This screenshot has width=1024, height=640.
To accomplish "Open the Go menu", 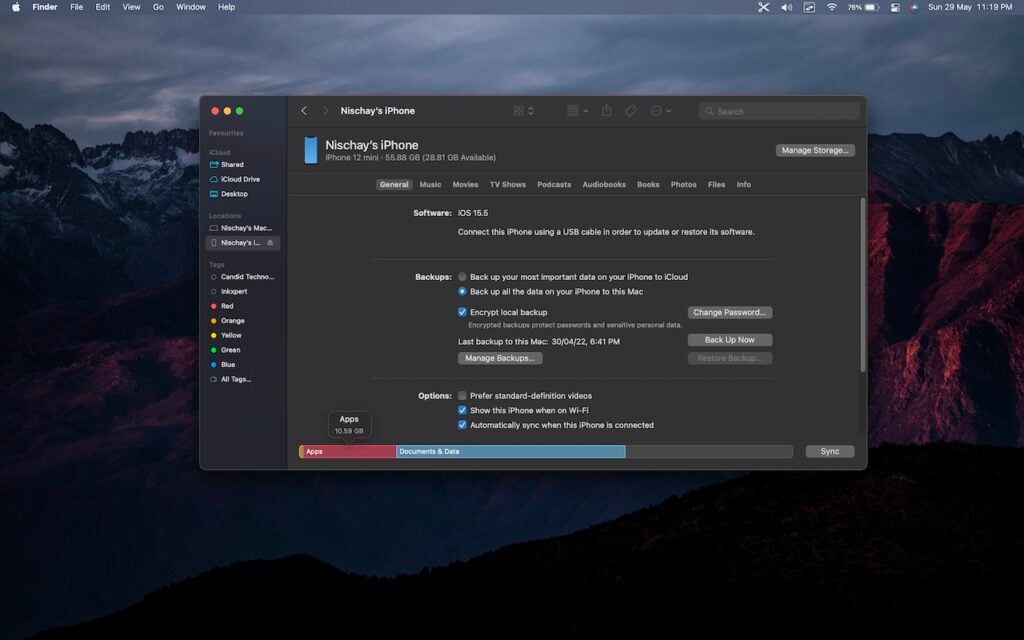I will point(158,7).
